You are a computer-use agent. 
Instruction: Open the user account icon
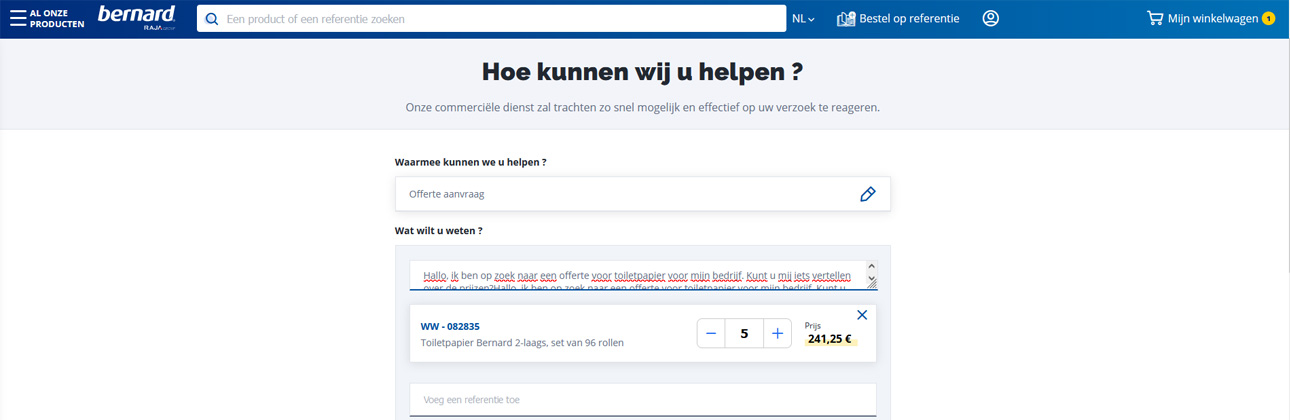[x=990, y=18]
